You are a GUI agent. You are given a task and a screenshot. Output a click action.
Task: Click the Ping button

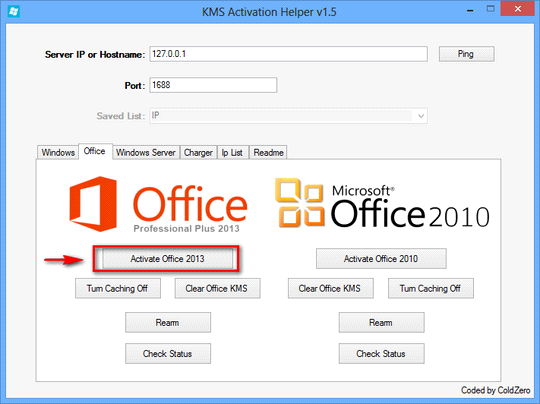(x=466, y=54)
